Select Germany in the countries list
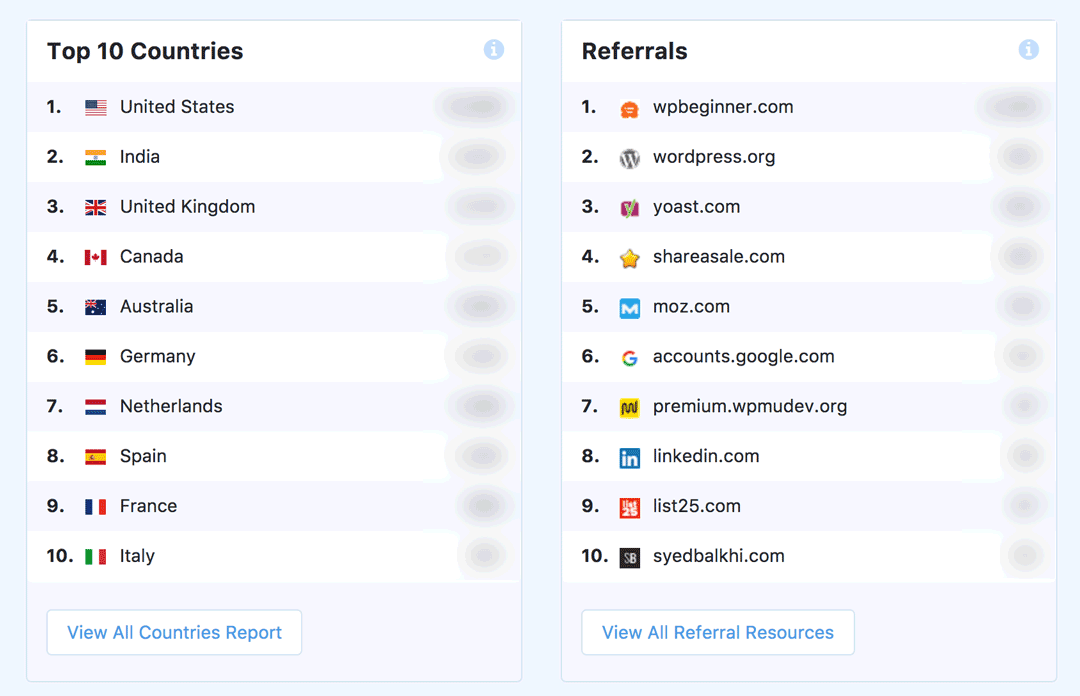Image resolution: width=1080 pixels, height=696 pixels. point(158,356)
